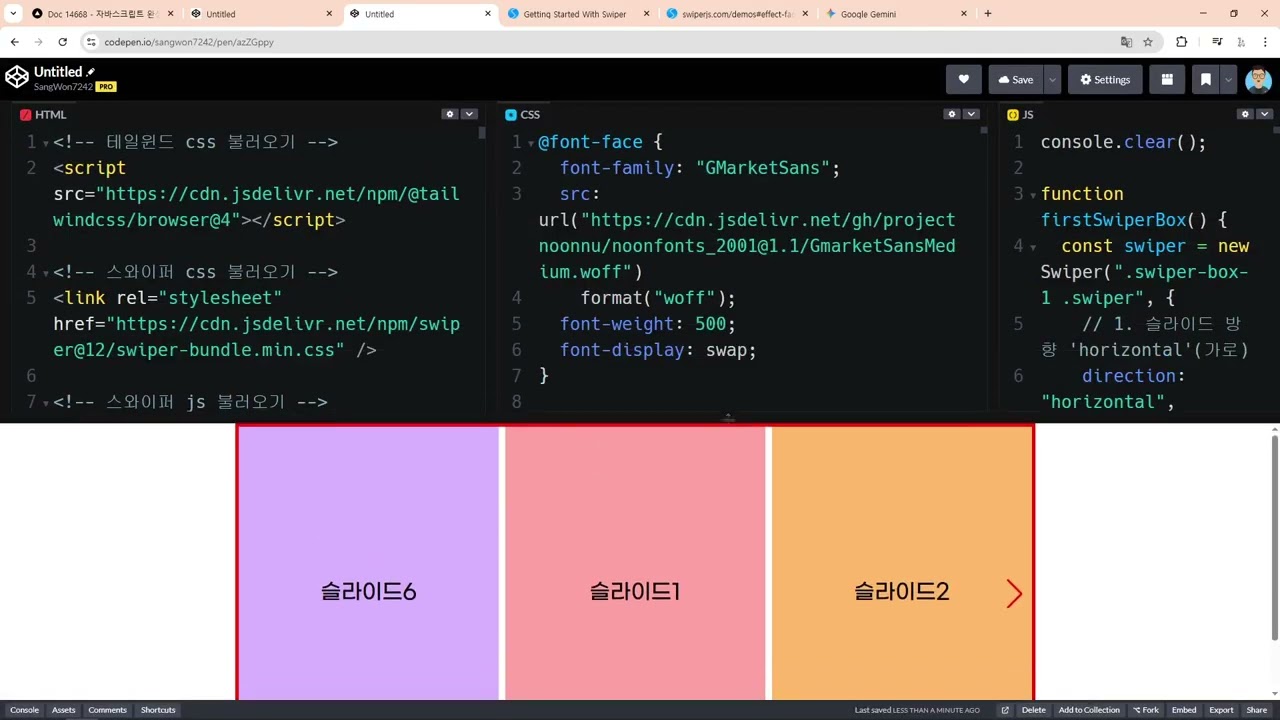This screenshot has height=720, width=1280.
Task: Expand JS editor options chevron
Action: pos(1264,114)
